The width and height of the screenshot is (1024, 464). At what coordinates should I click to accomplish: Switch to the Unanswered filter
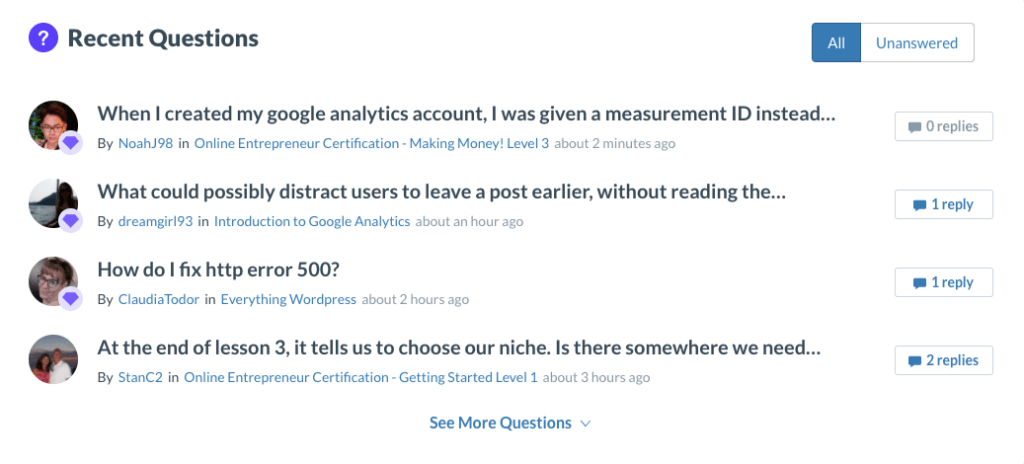pyautogui.click(x=916, y=43)
